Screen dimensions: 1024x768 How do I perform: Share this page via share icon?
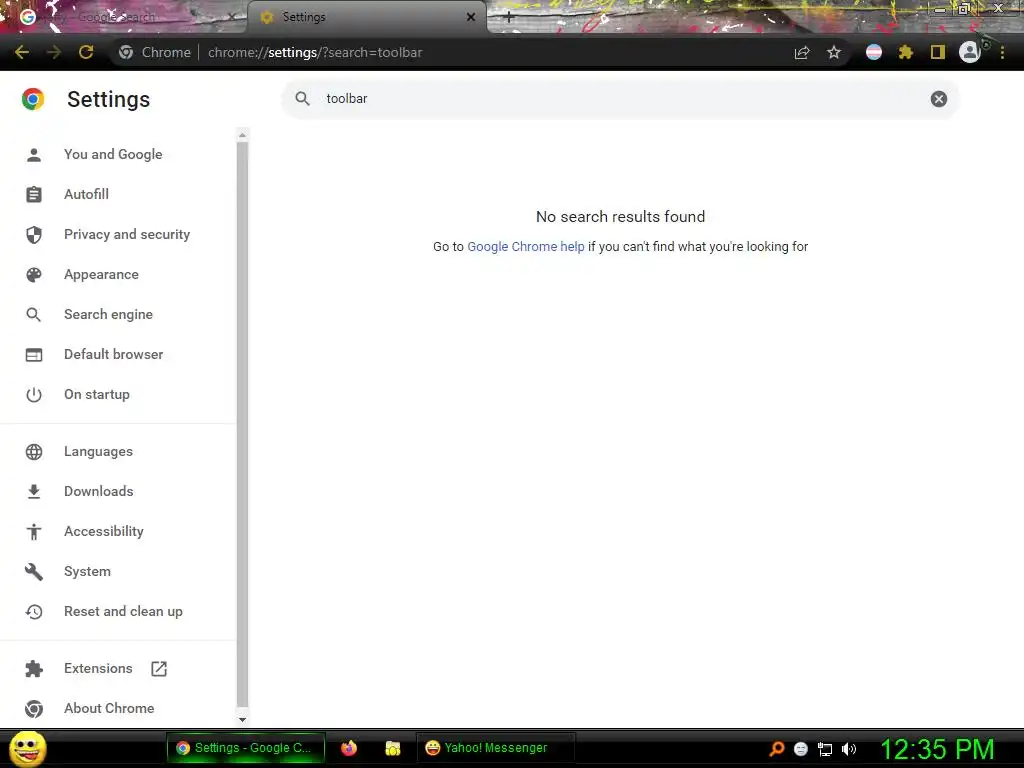pyautogui.click(x=802, y=52)
